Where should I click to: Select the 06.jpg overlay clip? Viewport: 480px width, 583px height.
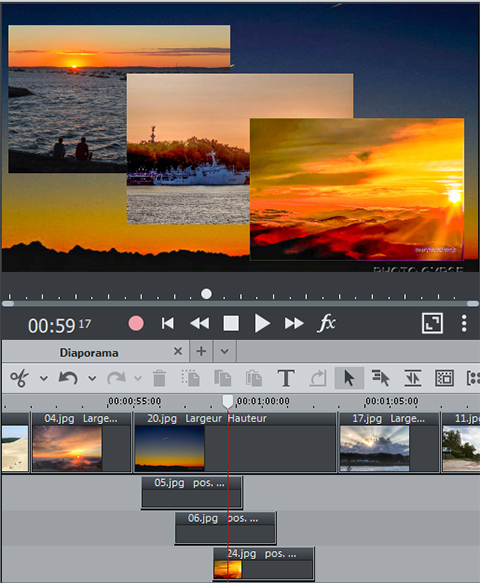225,528
